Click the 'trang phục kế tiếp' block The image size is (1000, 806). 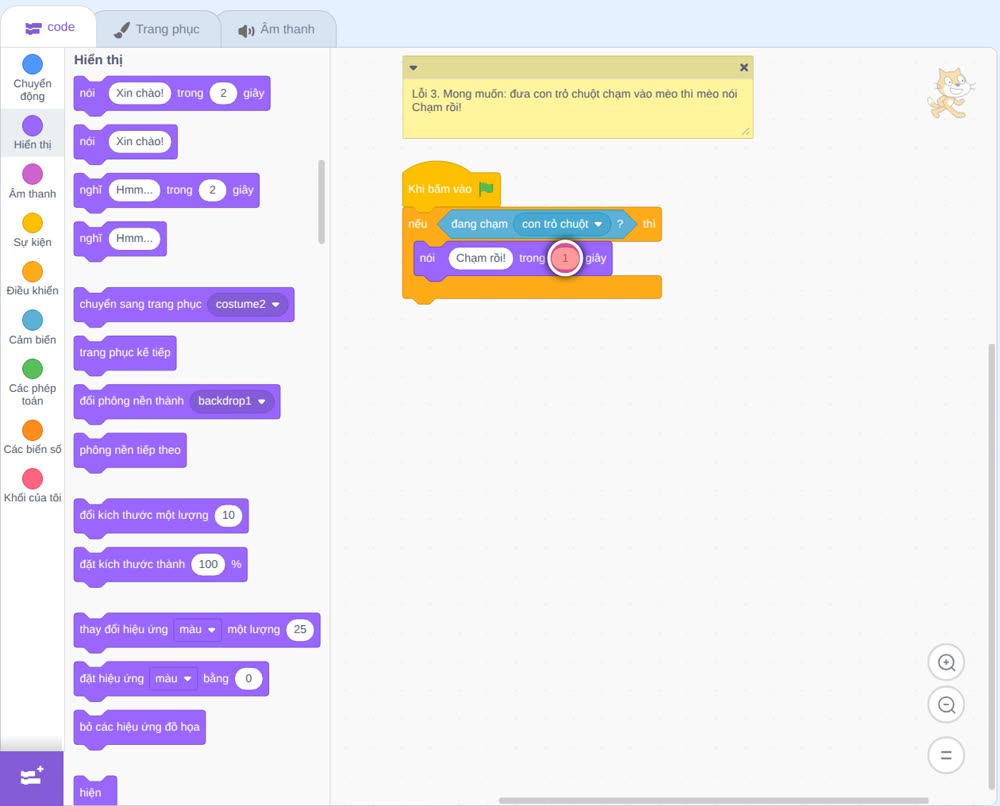tap(125, 353)
